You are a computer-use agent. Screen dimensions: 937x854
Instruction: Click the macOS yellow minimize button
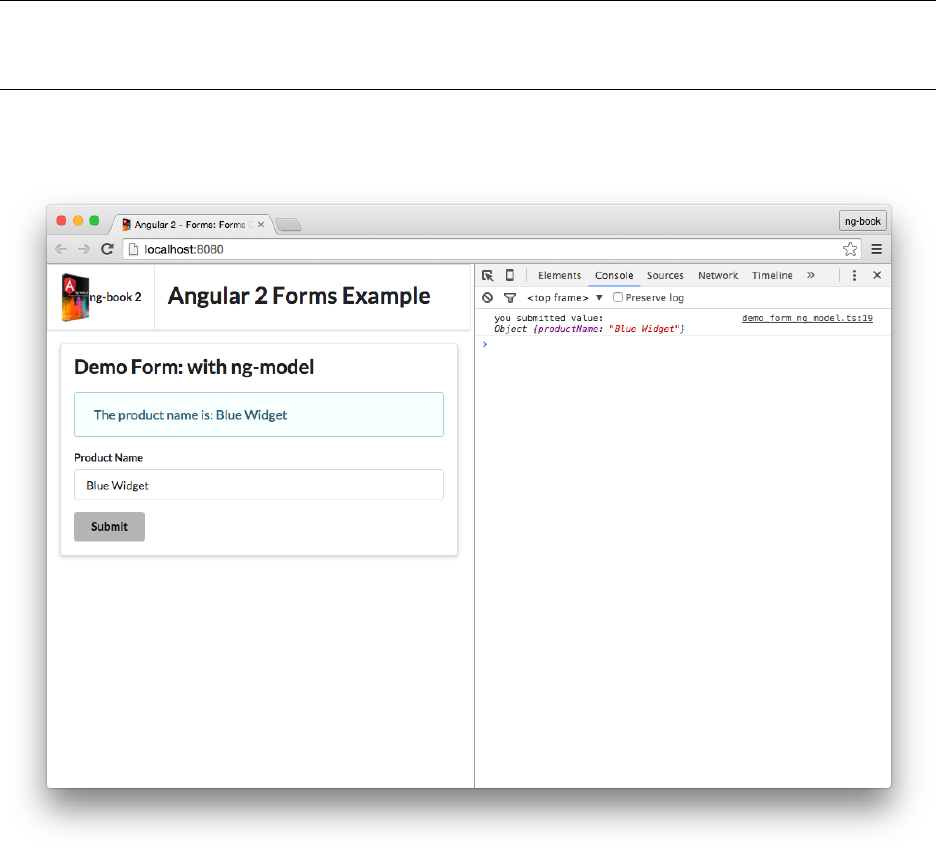(x=78, y=221)
